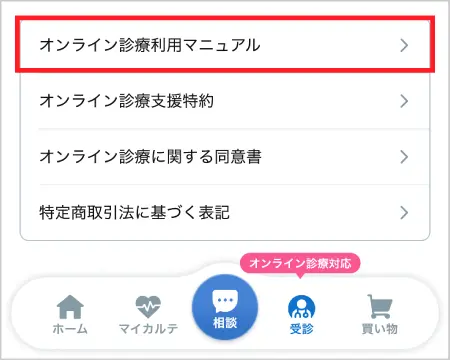Tap the speech bubble 相談 icon

click(x=225, y=301)
